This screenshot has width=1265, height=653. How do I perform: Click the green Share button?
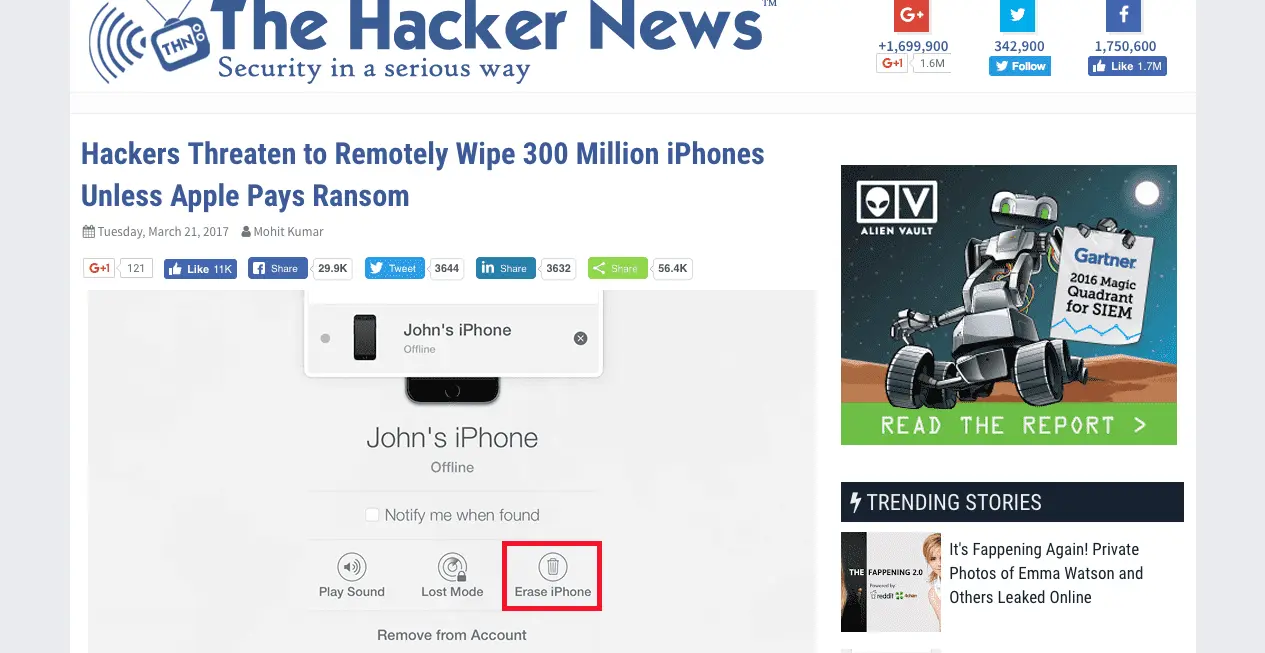(x=617, y=268)
